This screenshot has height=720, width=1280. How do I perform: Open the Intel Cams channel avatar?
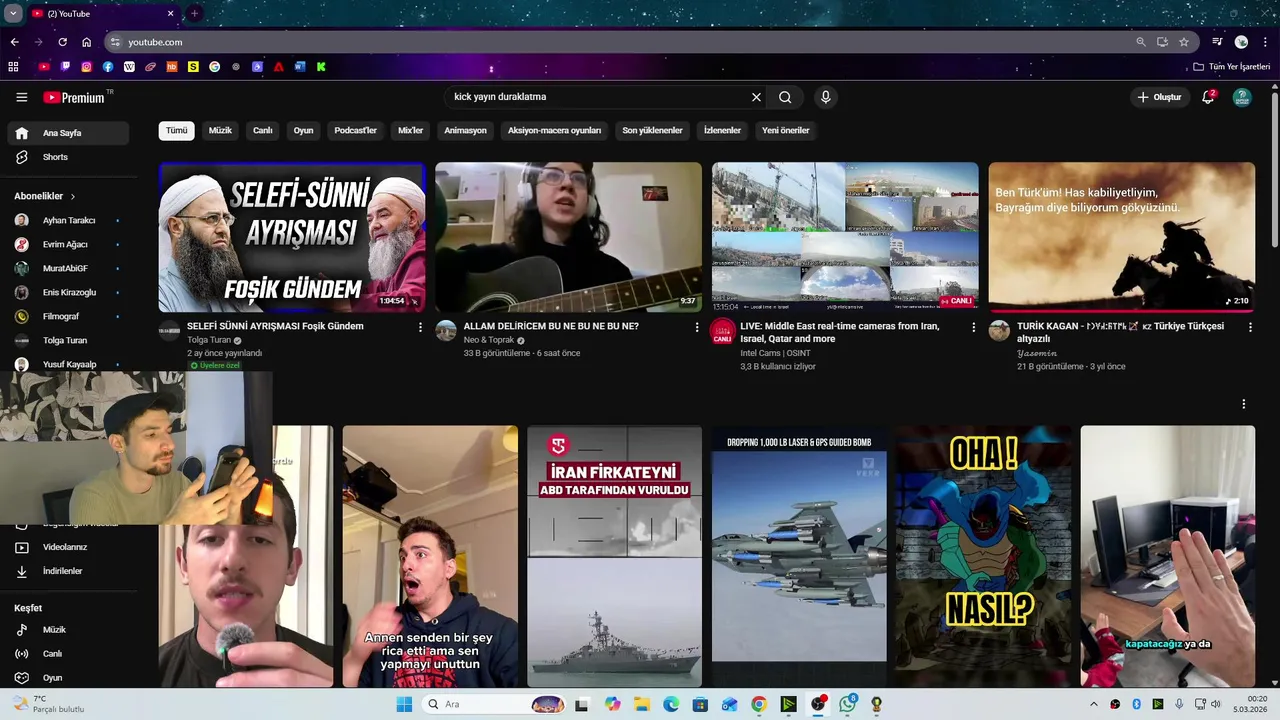722,332
